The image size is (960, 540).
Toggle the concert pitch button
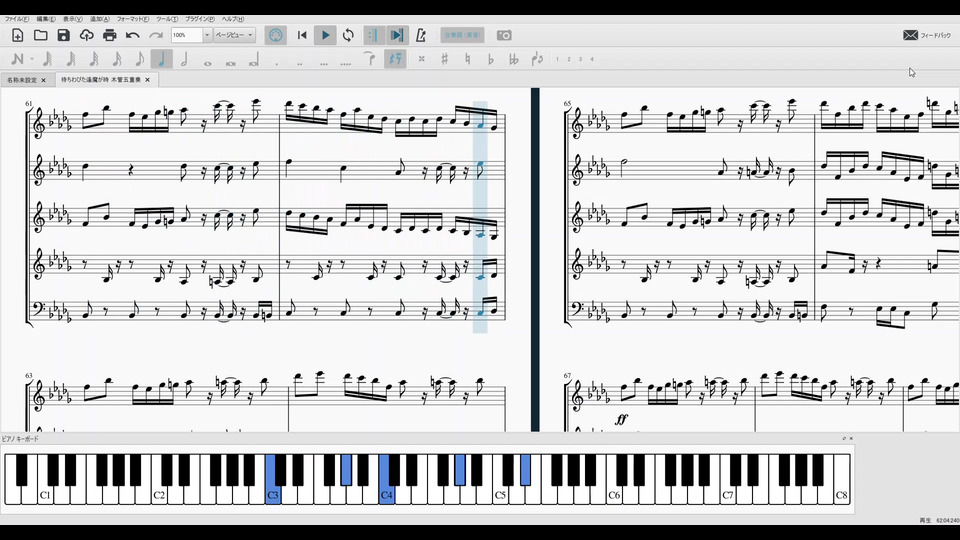462,35
